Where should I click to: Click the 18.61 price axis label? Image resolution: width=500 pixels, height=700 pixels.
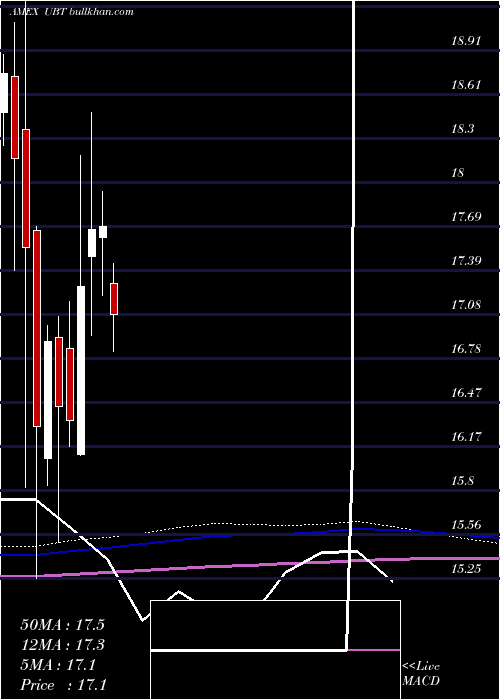(466, 85)
